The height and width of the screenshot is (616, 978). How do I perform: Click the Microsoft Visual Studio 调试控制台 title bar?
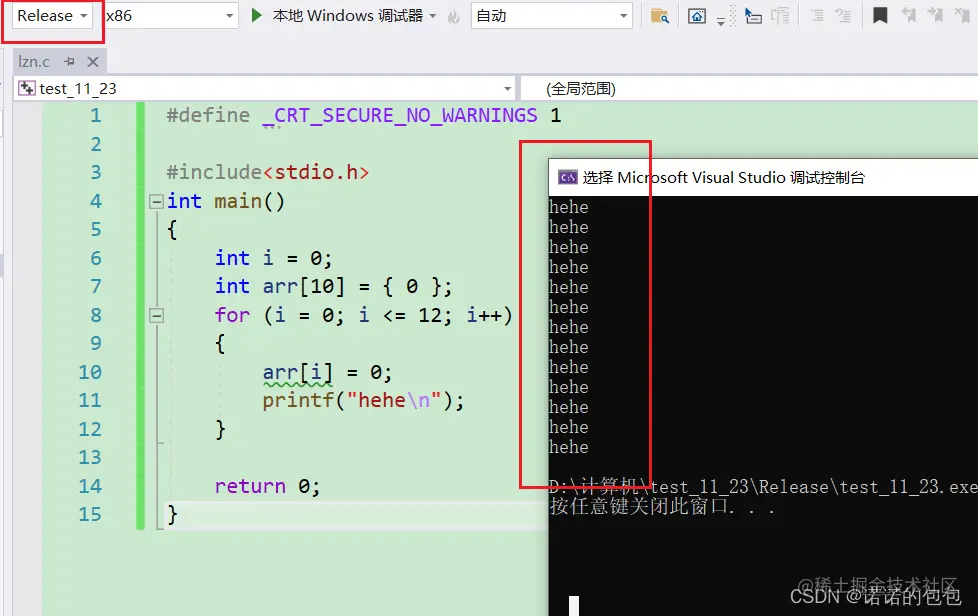point(763,178)
